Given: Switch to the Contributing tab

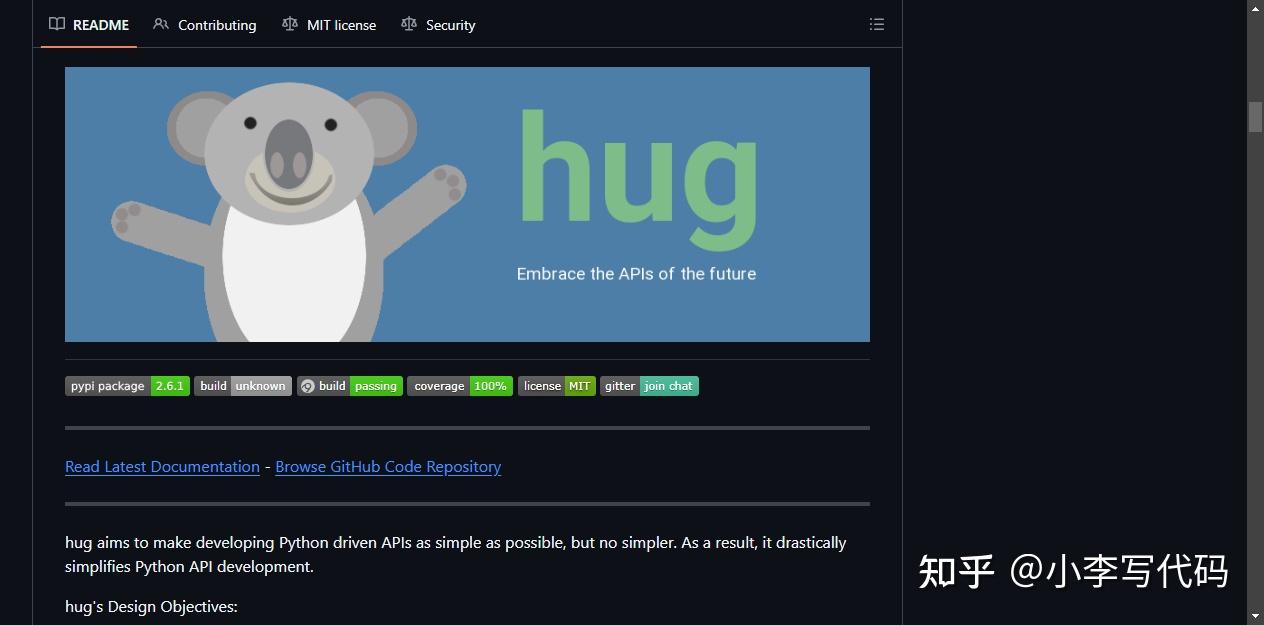Looking at the screenshot, I should (205, 25).
